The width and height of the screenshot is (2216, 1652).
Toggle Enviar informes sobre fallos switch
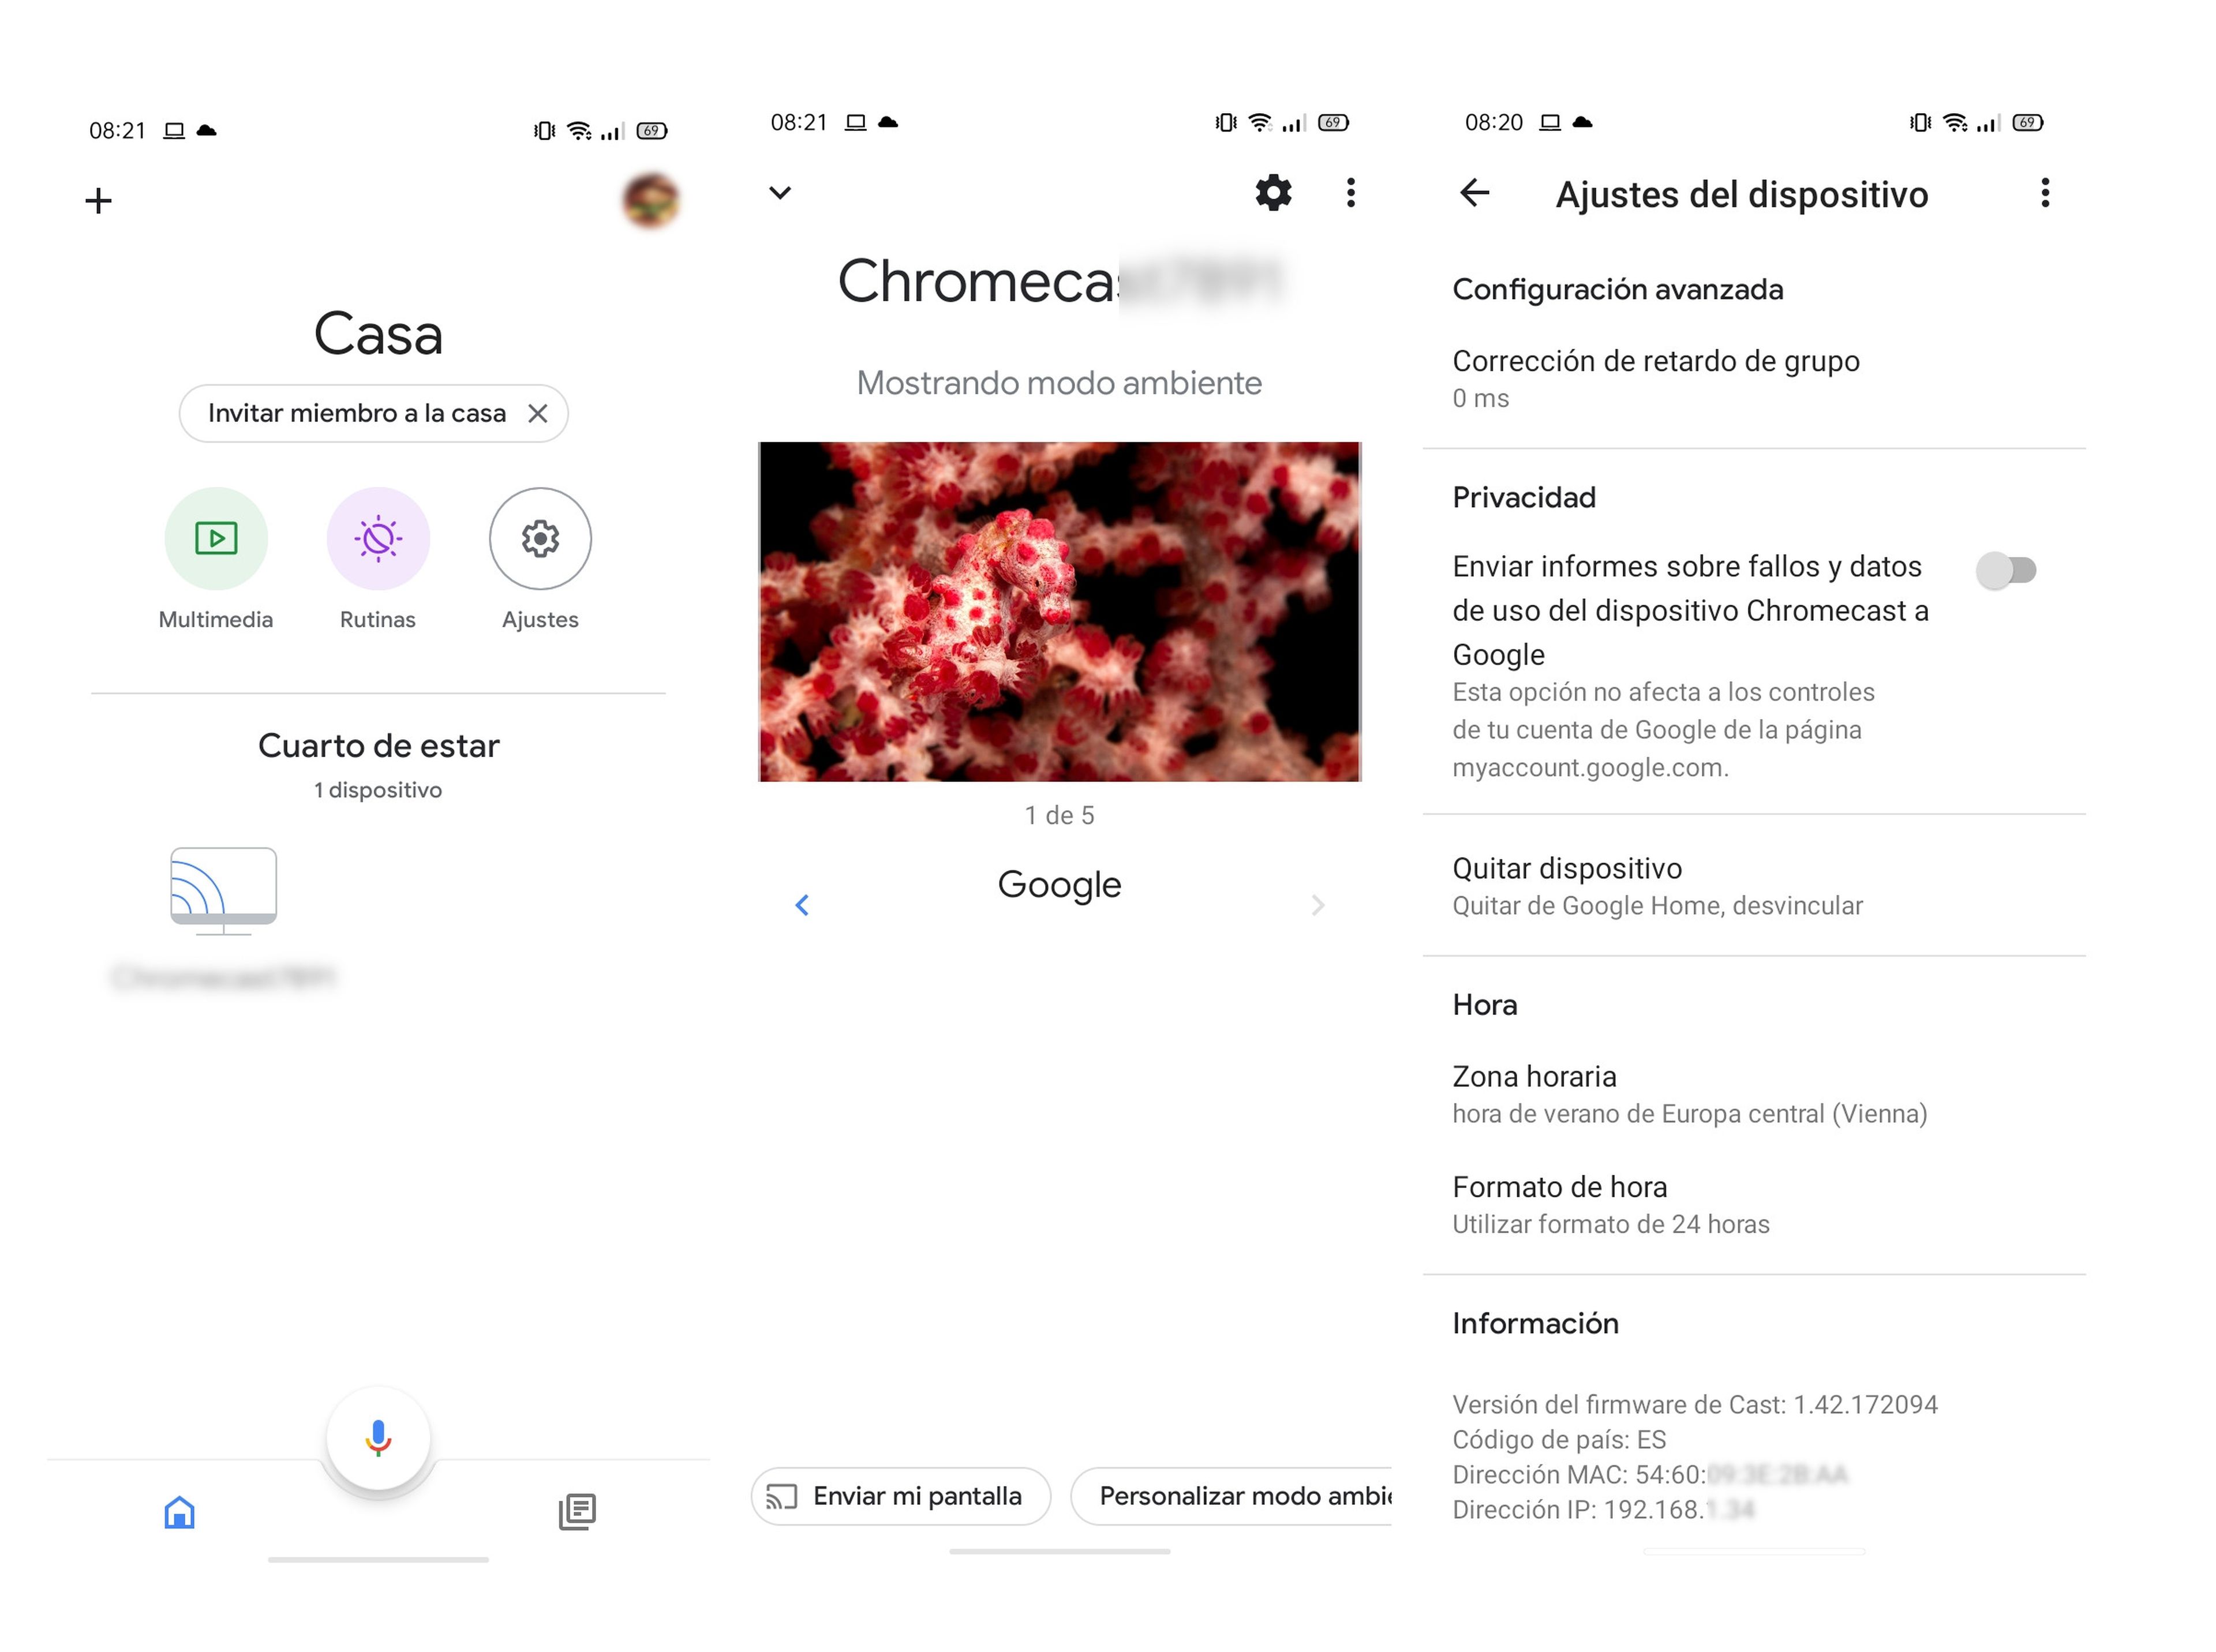tap(2005, 570)
